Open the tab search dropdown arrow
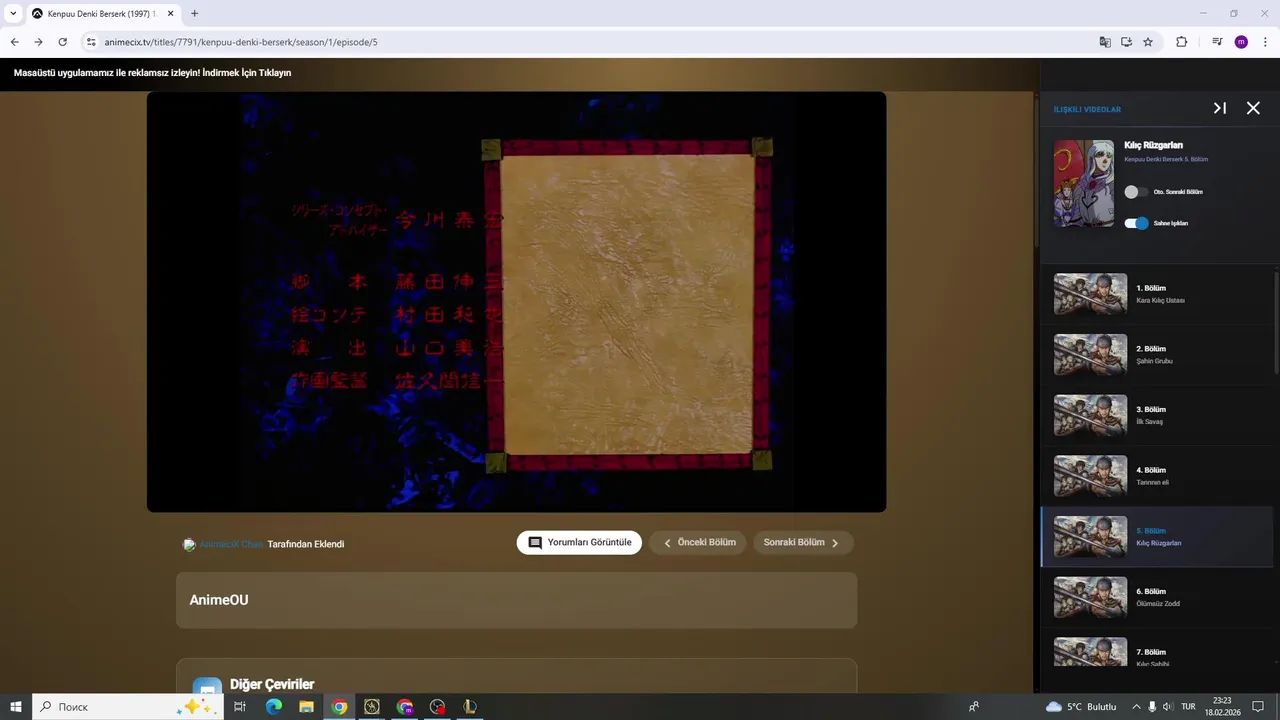The width and height of the screenshot is (1280, 720). [x=13, y=14]
